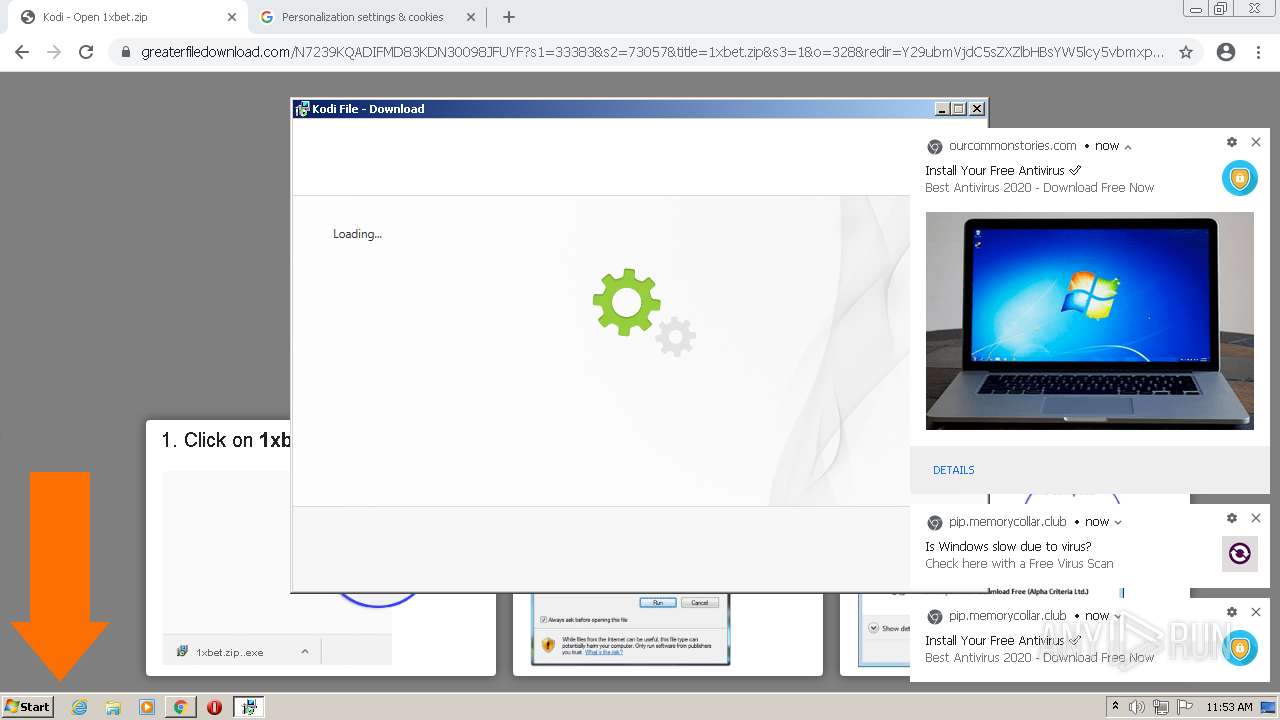Minimize the Kodi File - Download window

tap(942, 109)
